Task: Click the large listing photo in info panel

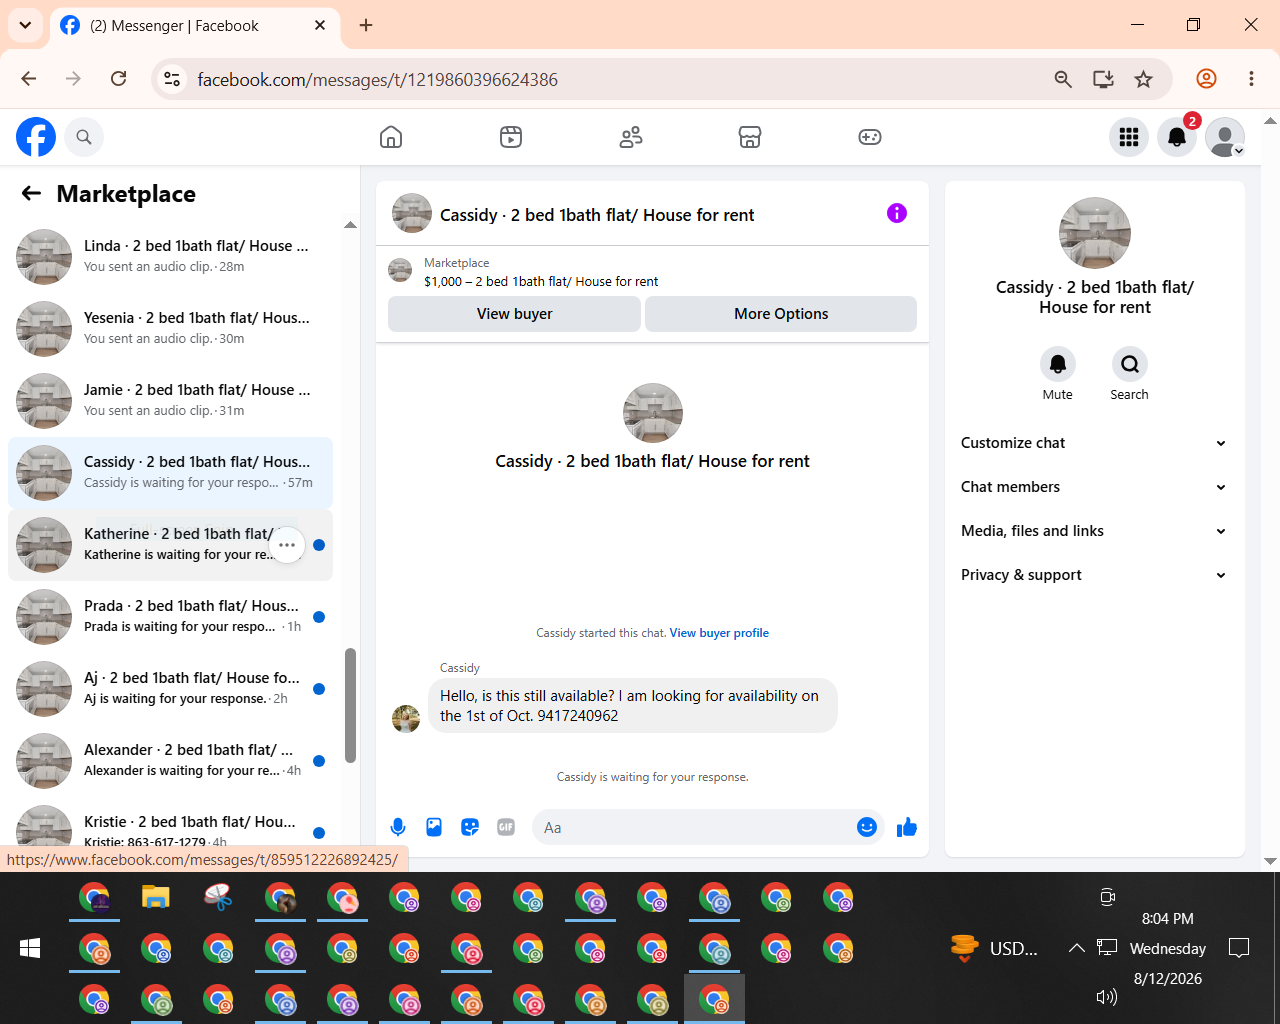Action: (x=1095, y=233)
